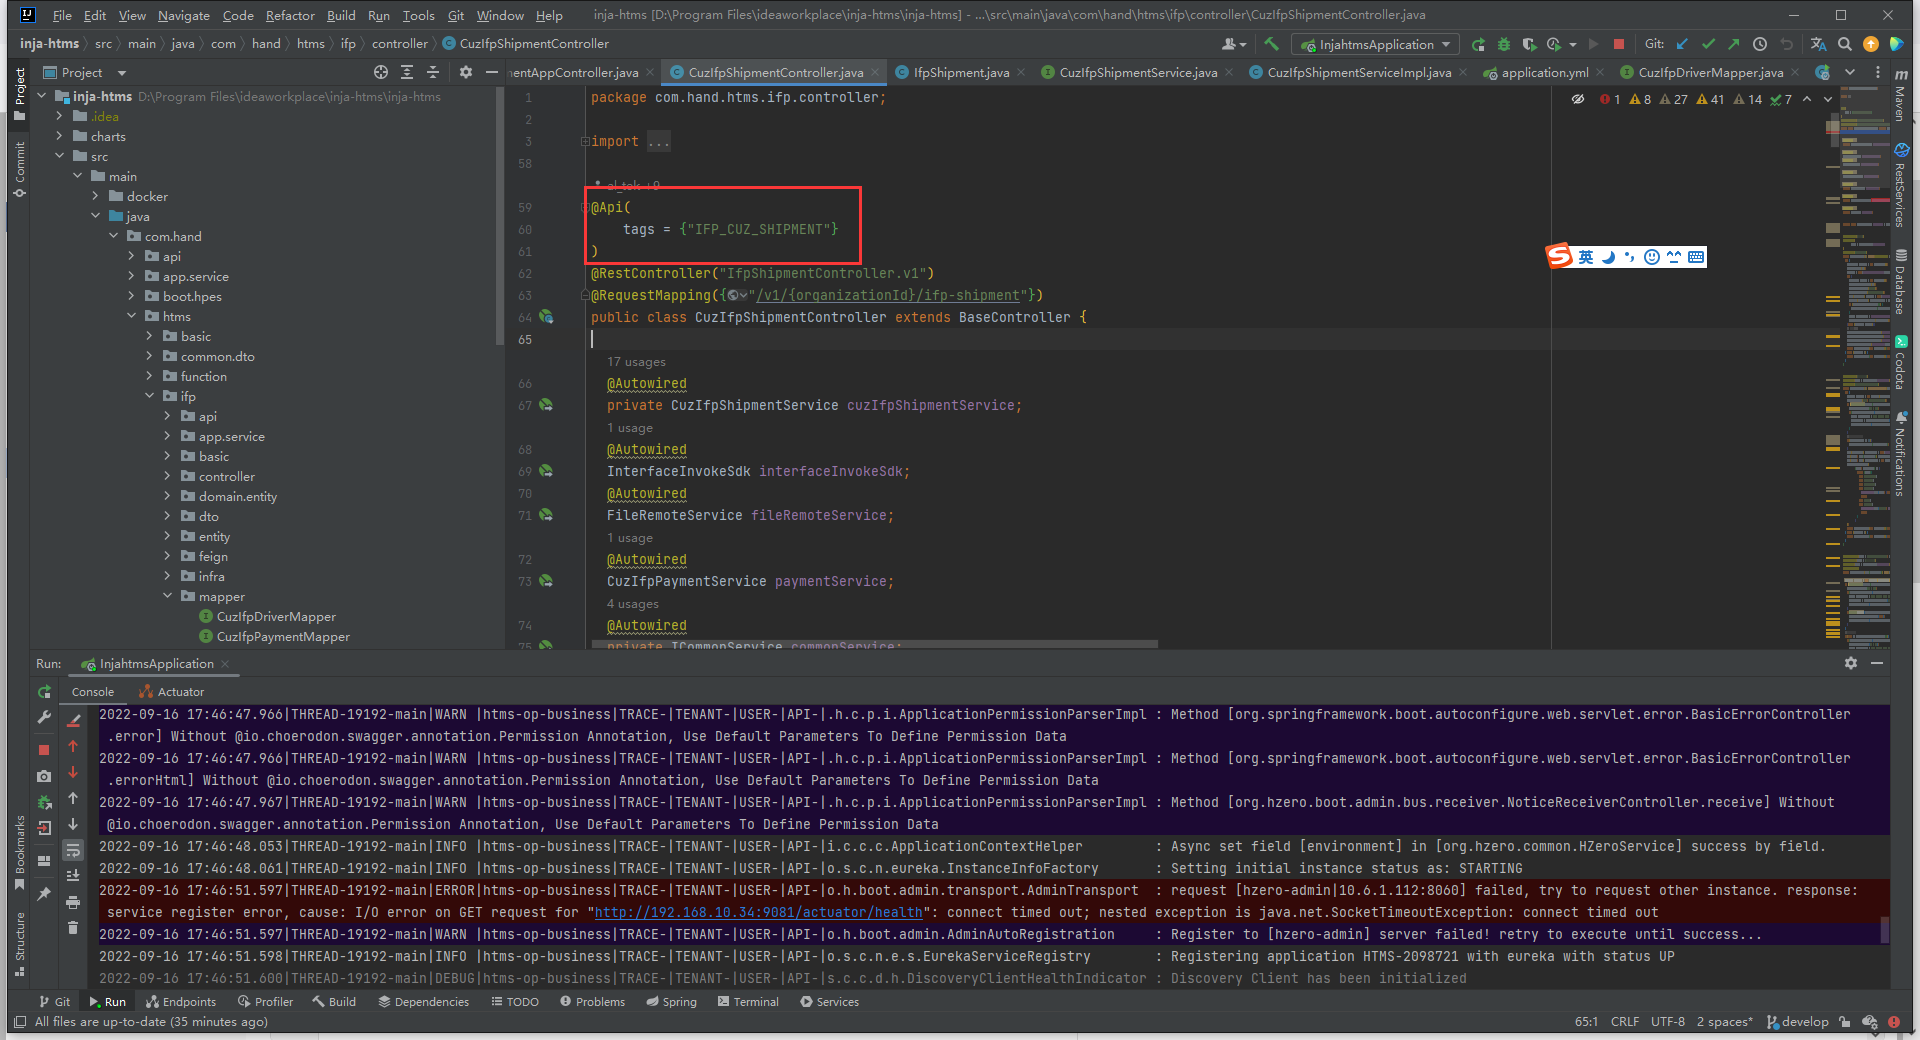This screenshot has height=1040, width=1920.
Task: Hide the Project tool window
Action: click(x=492, y=72)
